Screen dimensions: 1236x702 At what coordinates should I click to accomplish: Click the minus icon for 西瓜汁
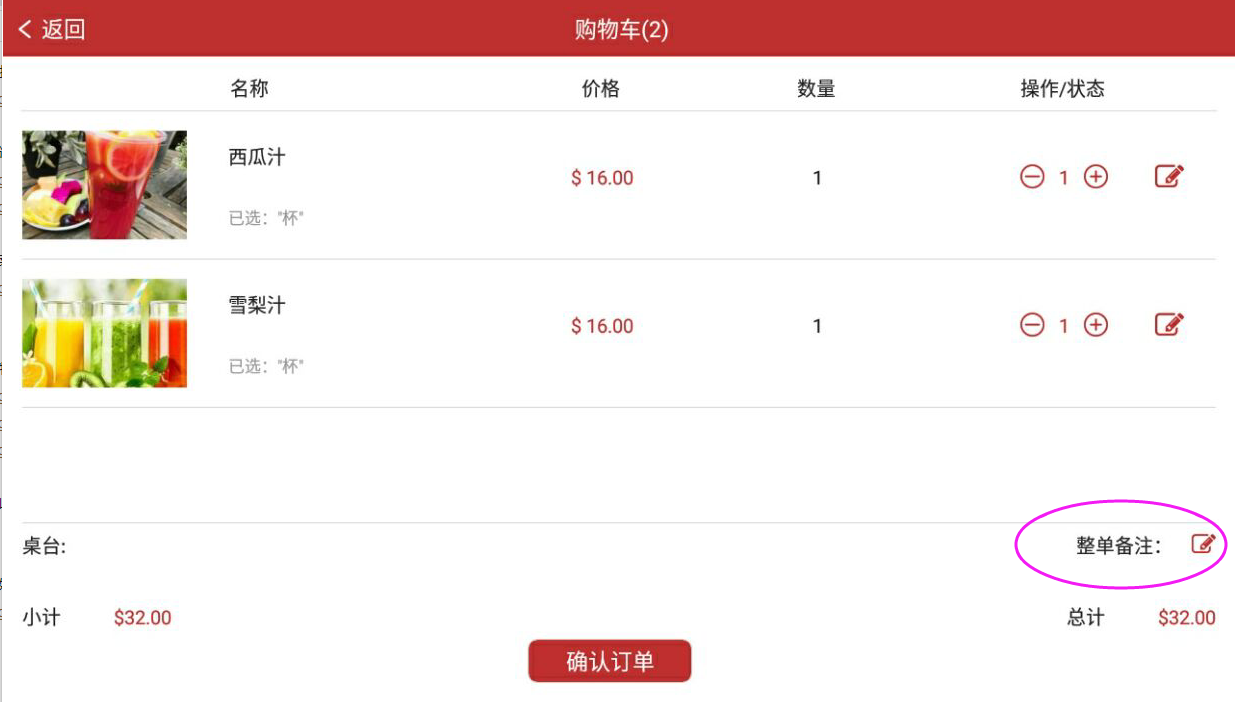(x=1032, y=177)
